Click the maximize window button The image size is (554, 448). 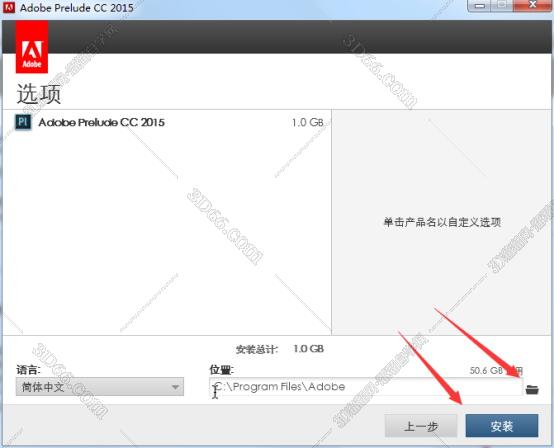[502, 5]
